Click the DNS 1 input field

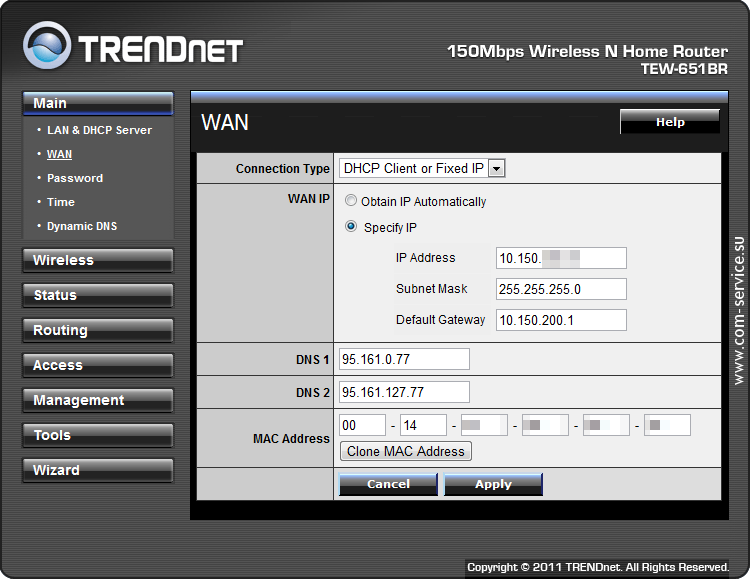pos(404,359)
